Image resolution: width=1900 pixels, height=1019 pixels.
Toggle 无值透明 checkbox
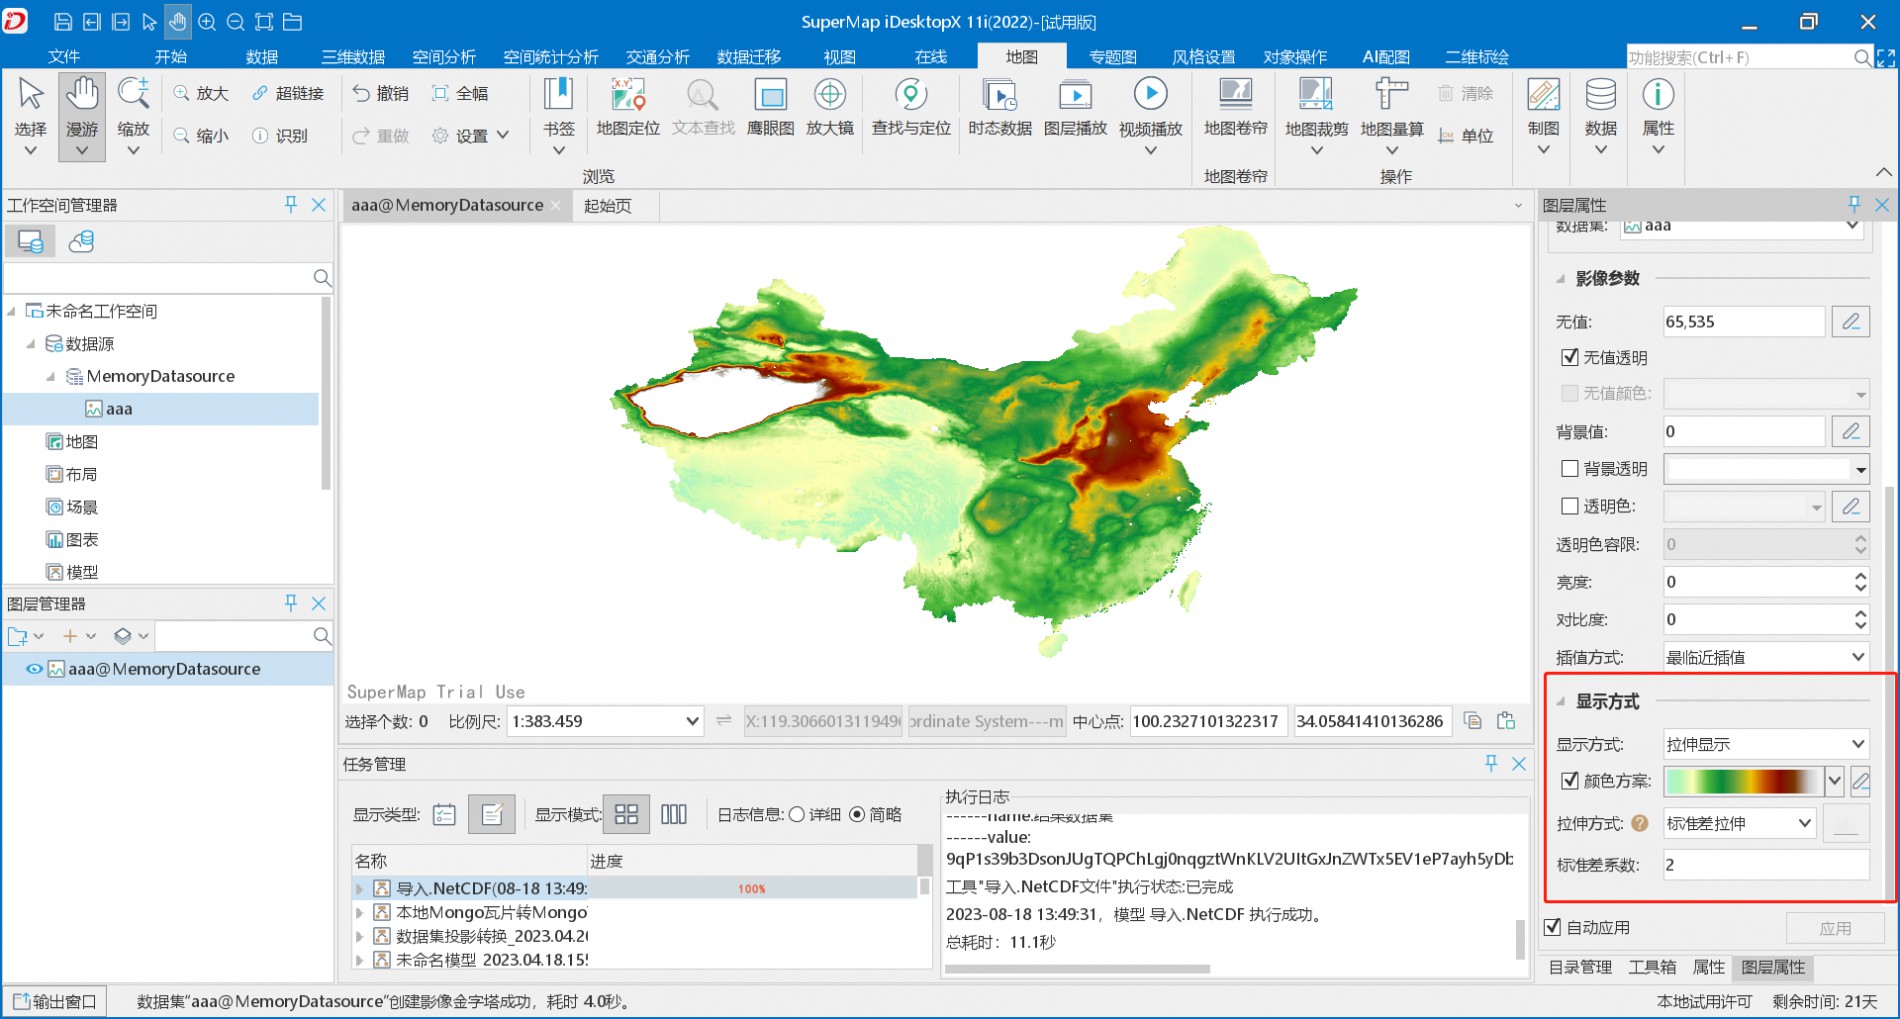(1570, 357)
